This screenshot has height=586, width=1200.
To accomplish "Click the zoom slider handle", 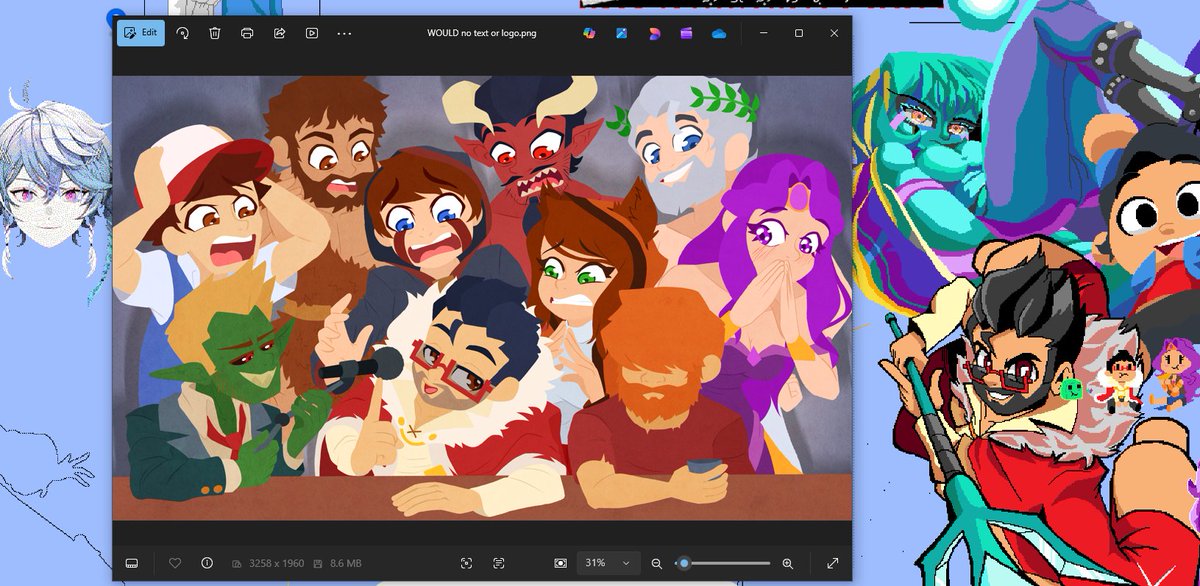I will pos(684,563).
